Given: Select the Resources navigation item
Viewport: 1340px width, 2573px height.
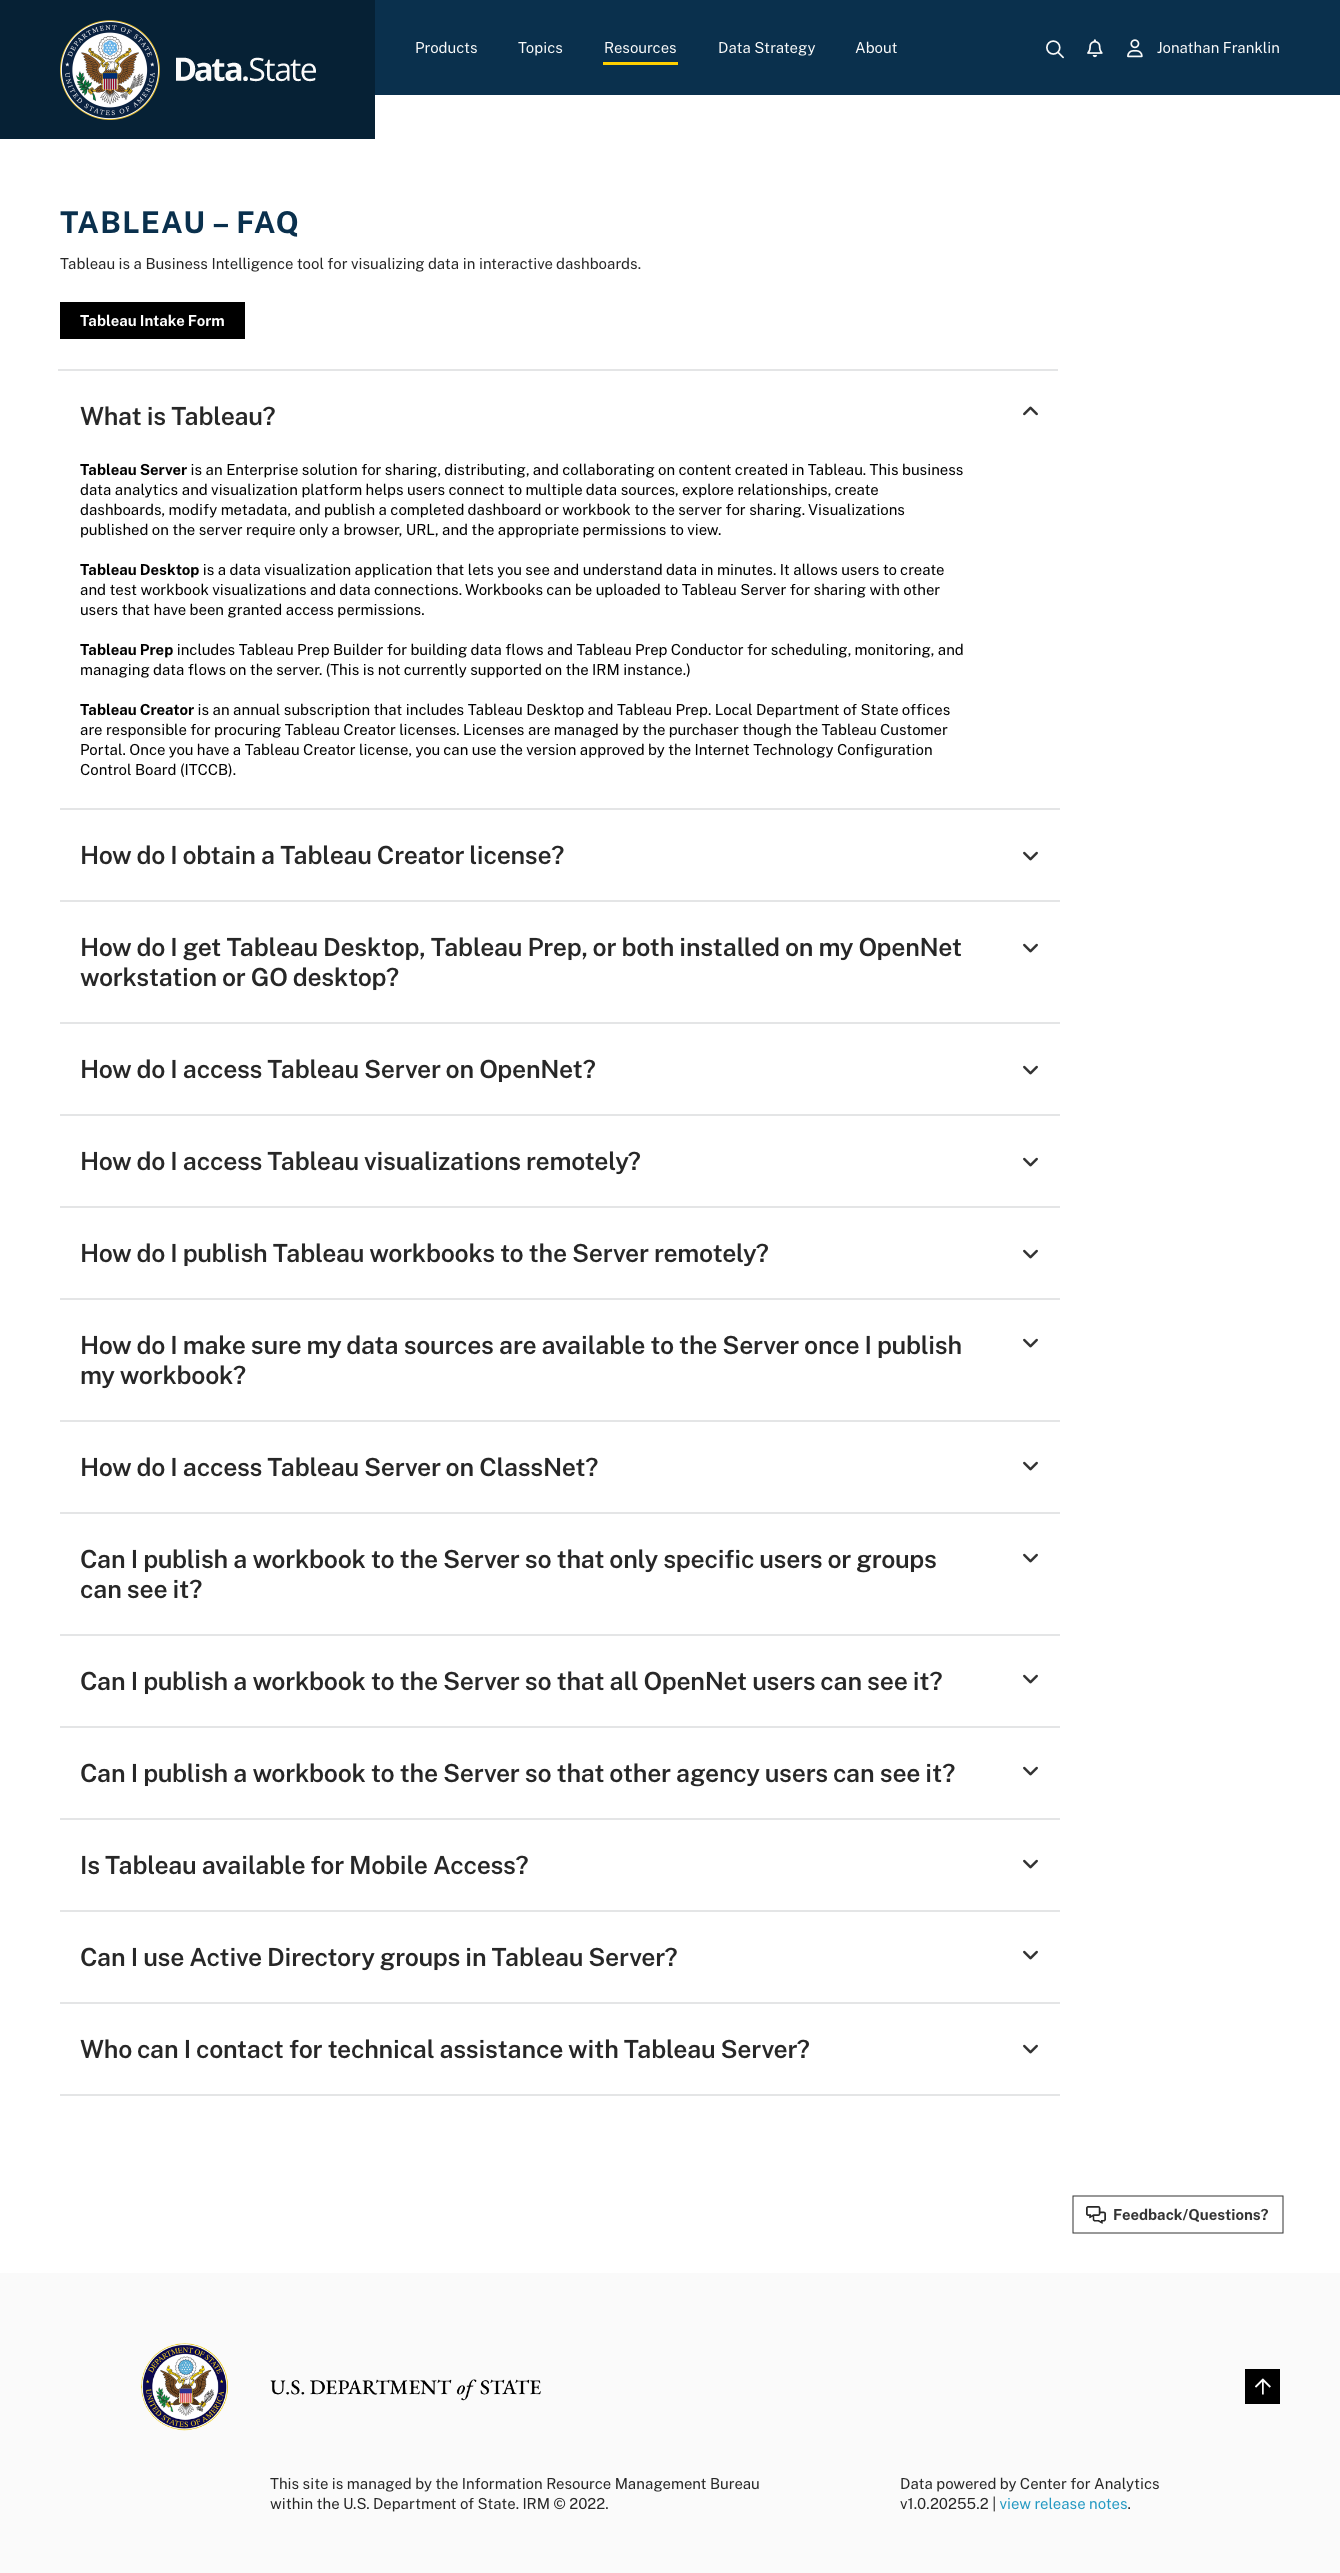Looking at the screenshot, I should 640,48.
